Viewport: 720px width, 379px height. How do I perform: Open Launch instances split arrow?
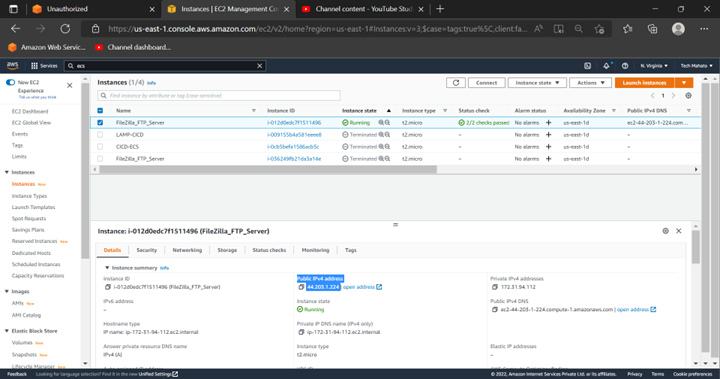click(x=684, y=83)
